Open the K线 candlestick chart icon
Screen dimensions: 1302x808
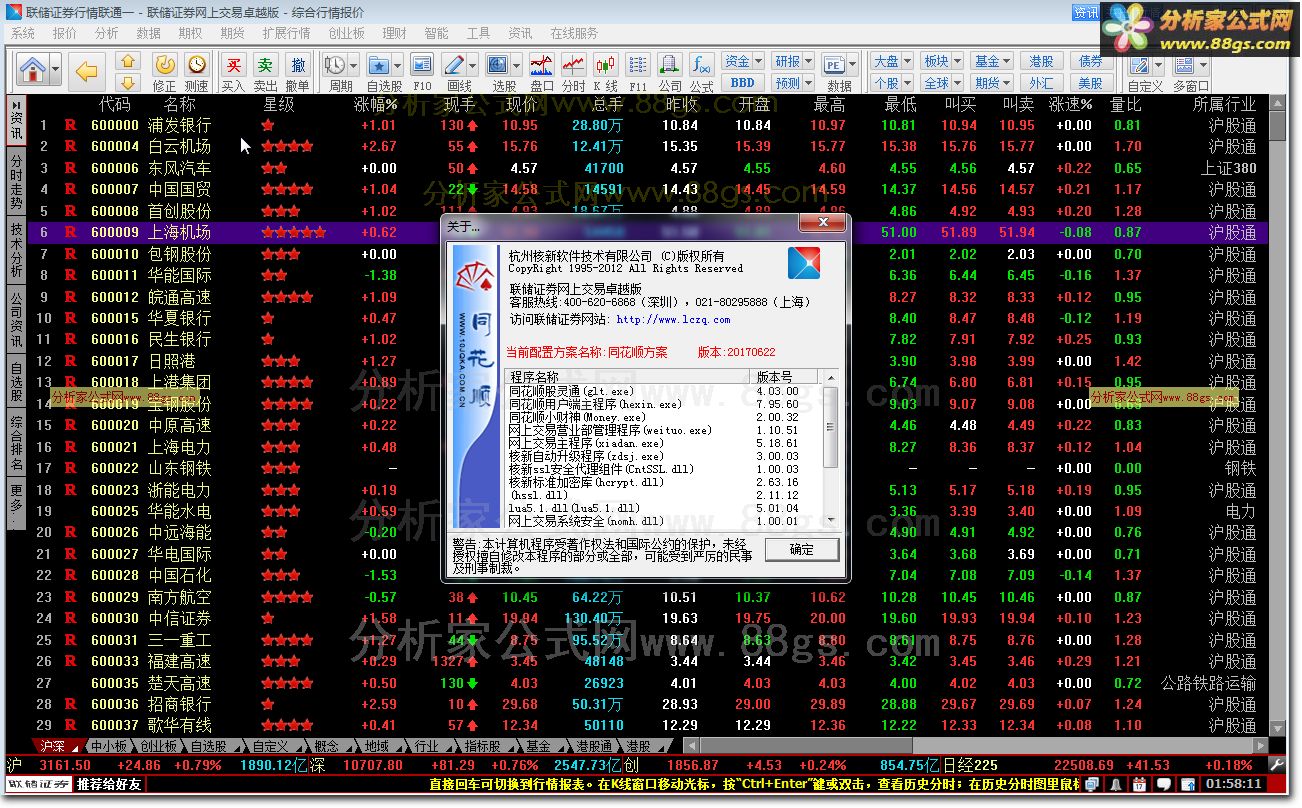click(x=606, y=64)
